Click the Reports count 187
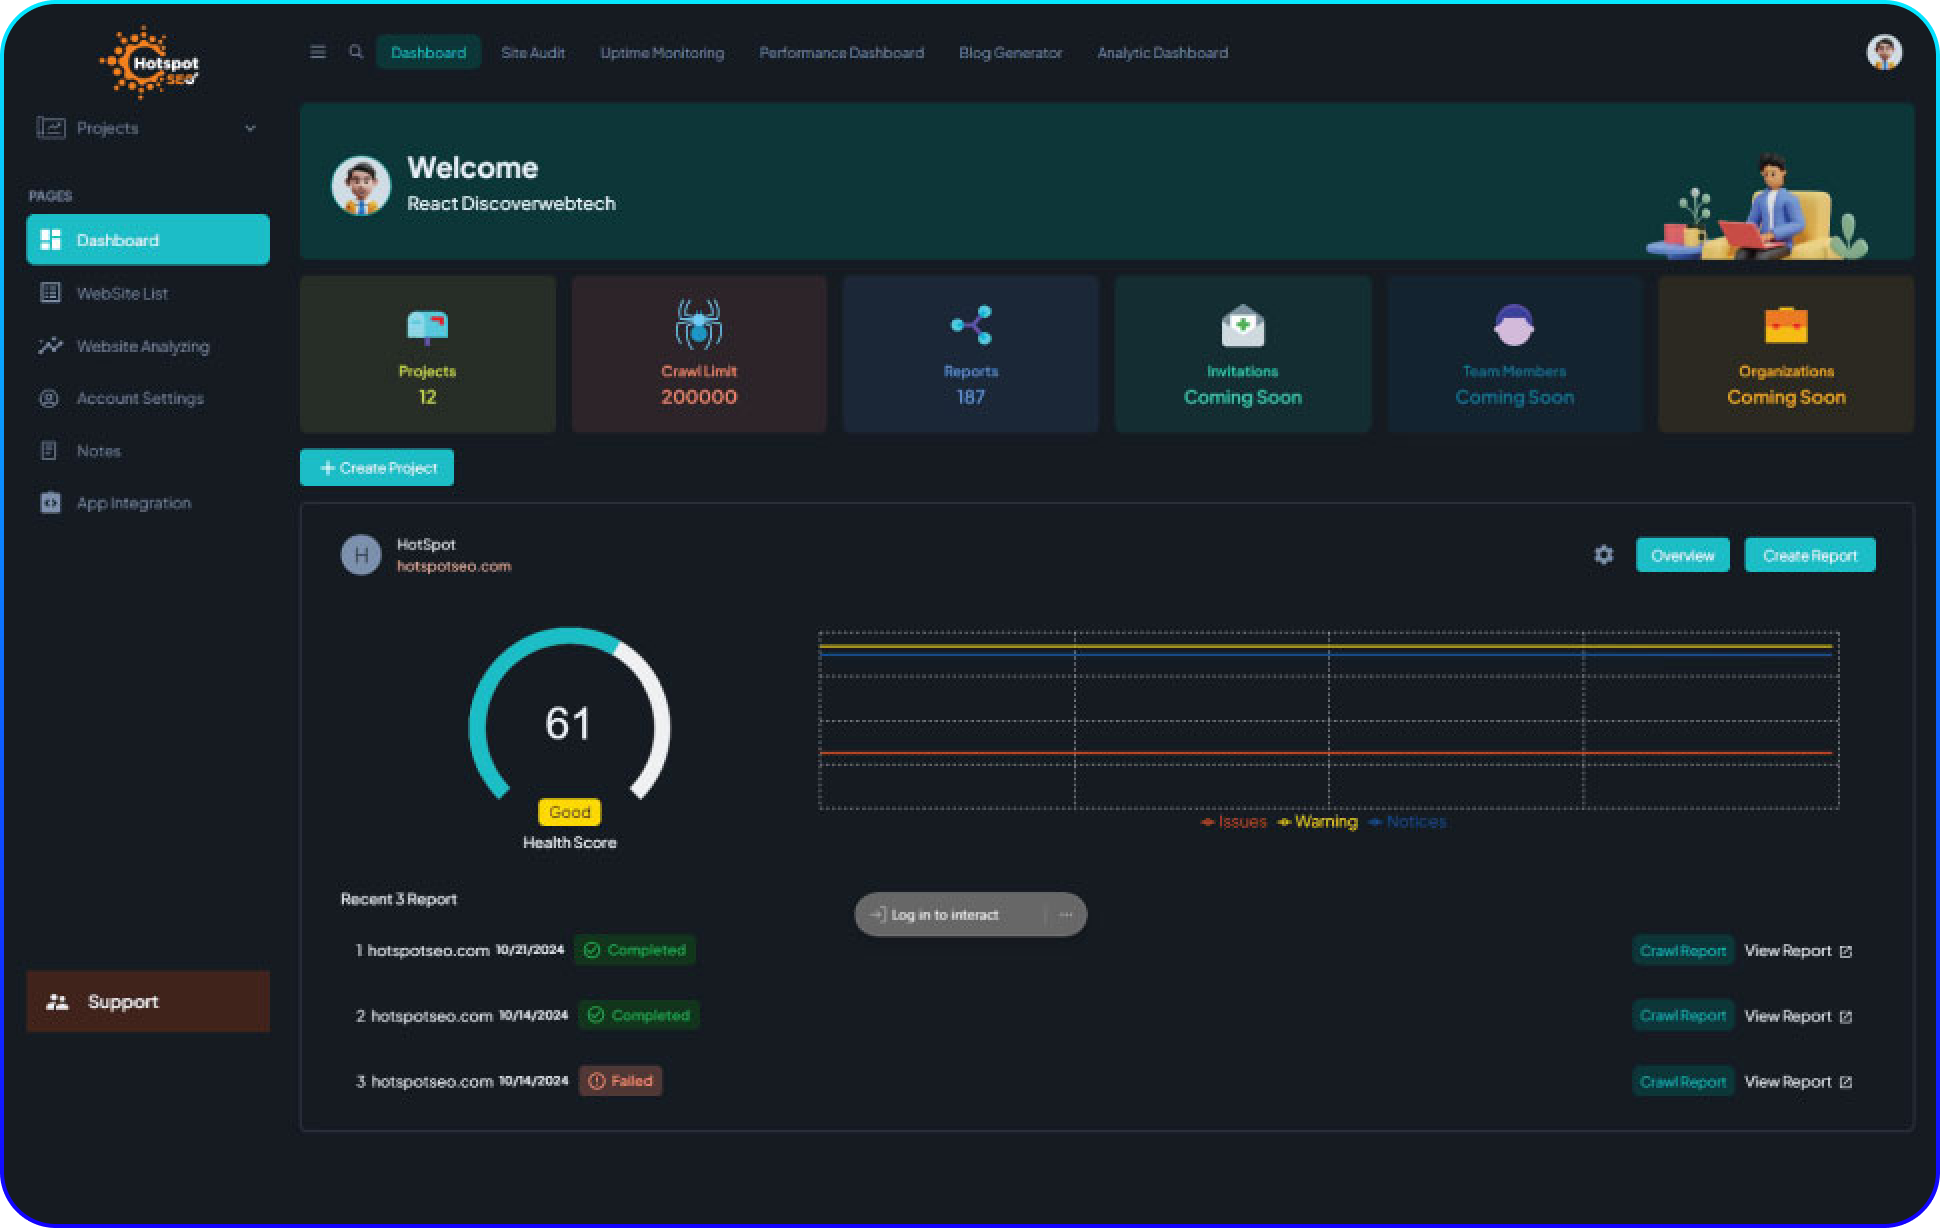Screen dimensions: 1940x1228 971,397
